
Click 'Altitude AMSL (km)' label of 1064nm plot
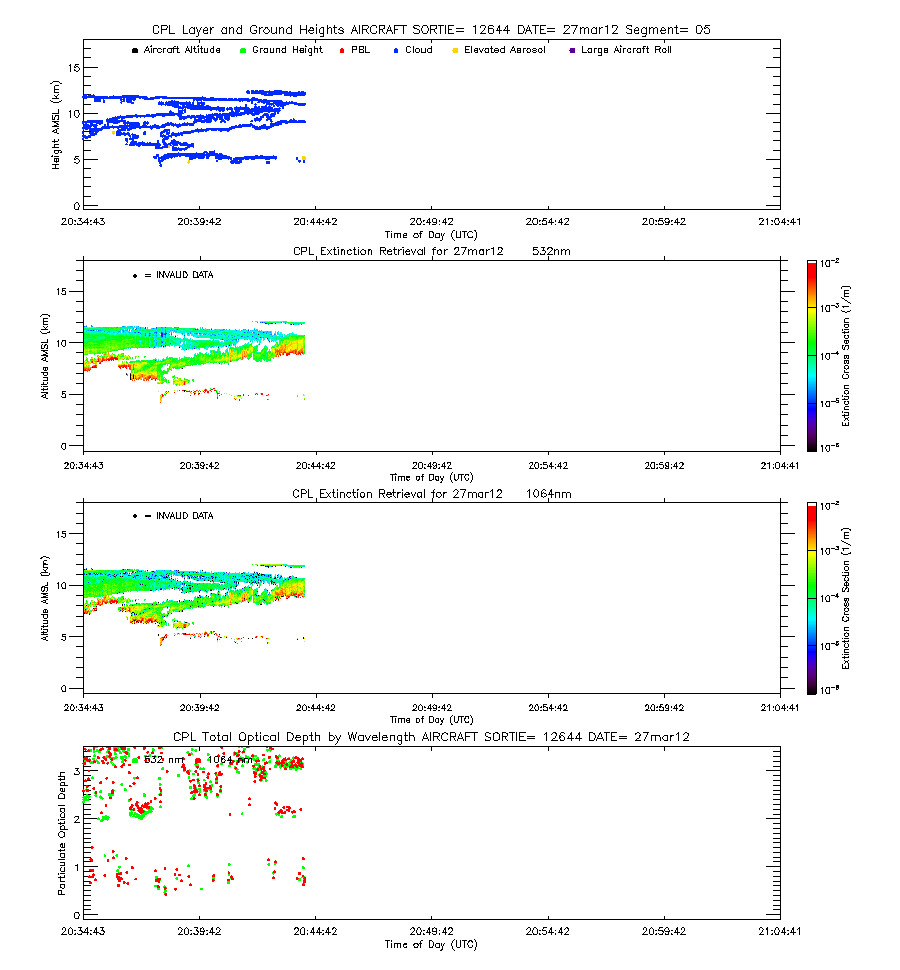click(45, 598)
